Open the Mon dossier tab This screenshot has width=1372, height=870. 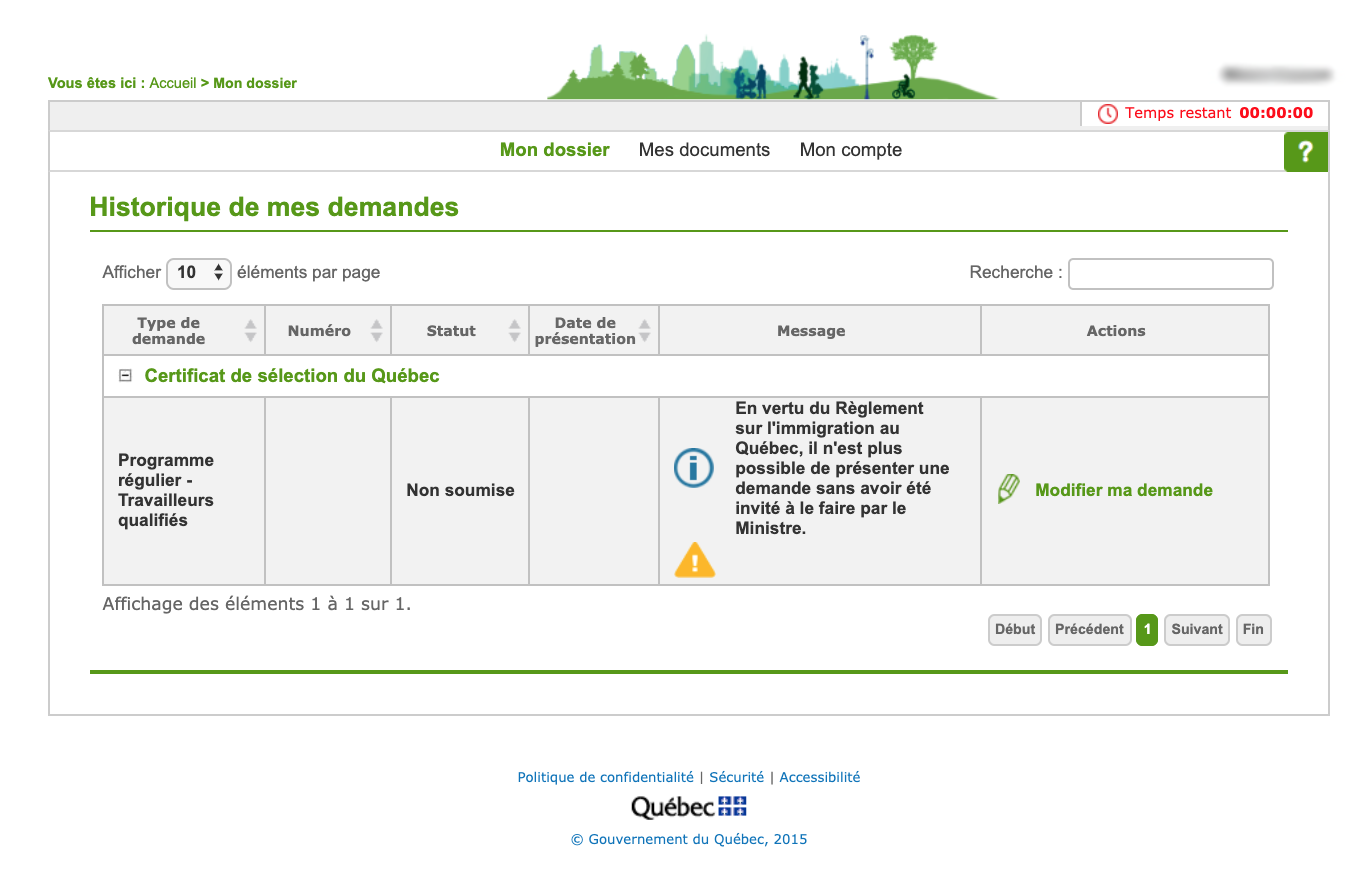click(554, 150)
